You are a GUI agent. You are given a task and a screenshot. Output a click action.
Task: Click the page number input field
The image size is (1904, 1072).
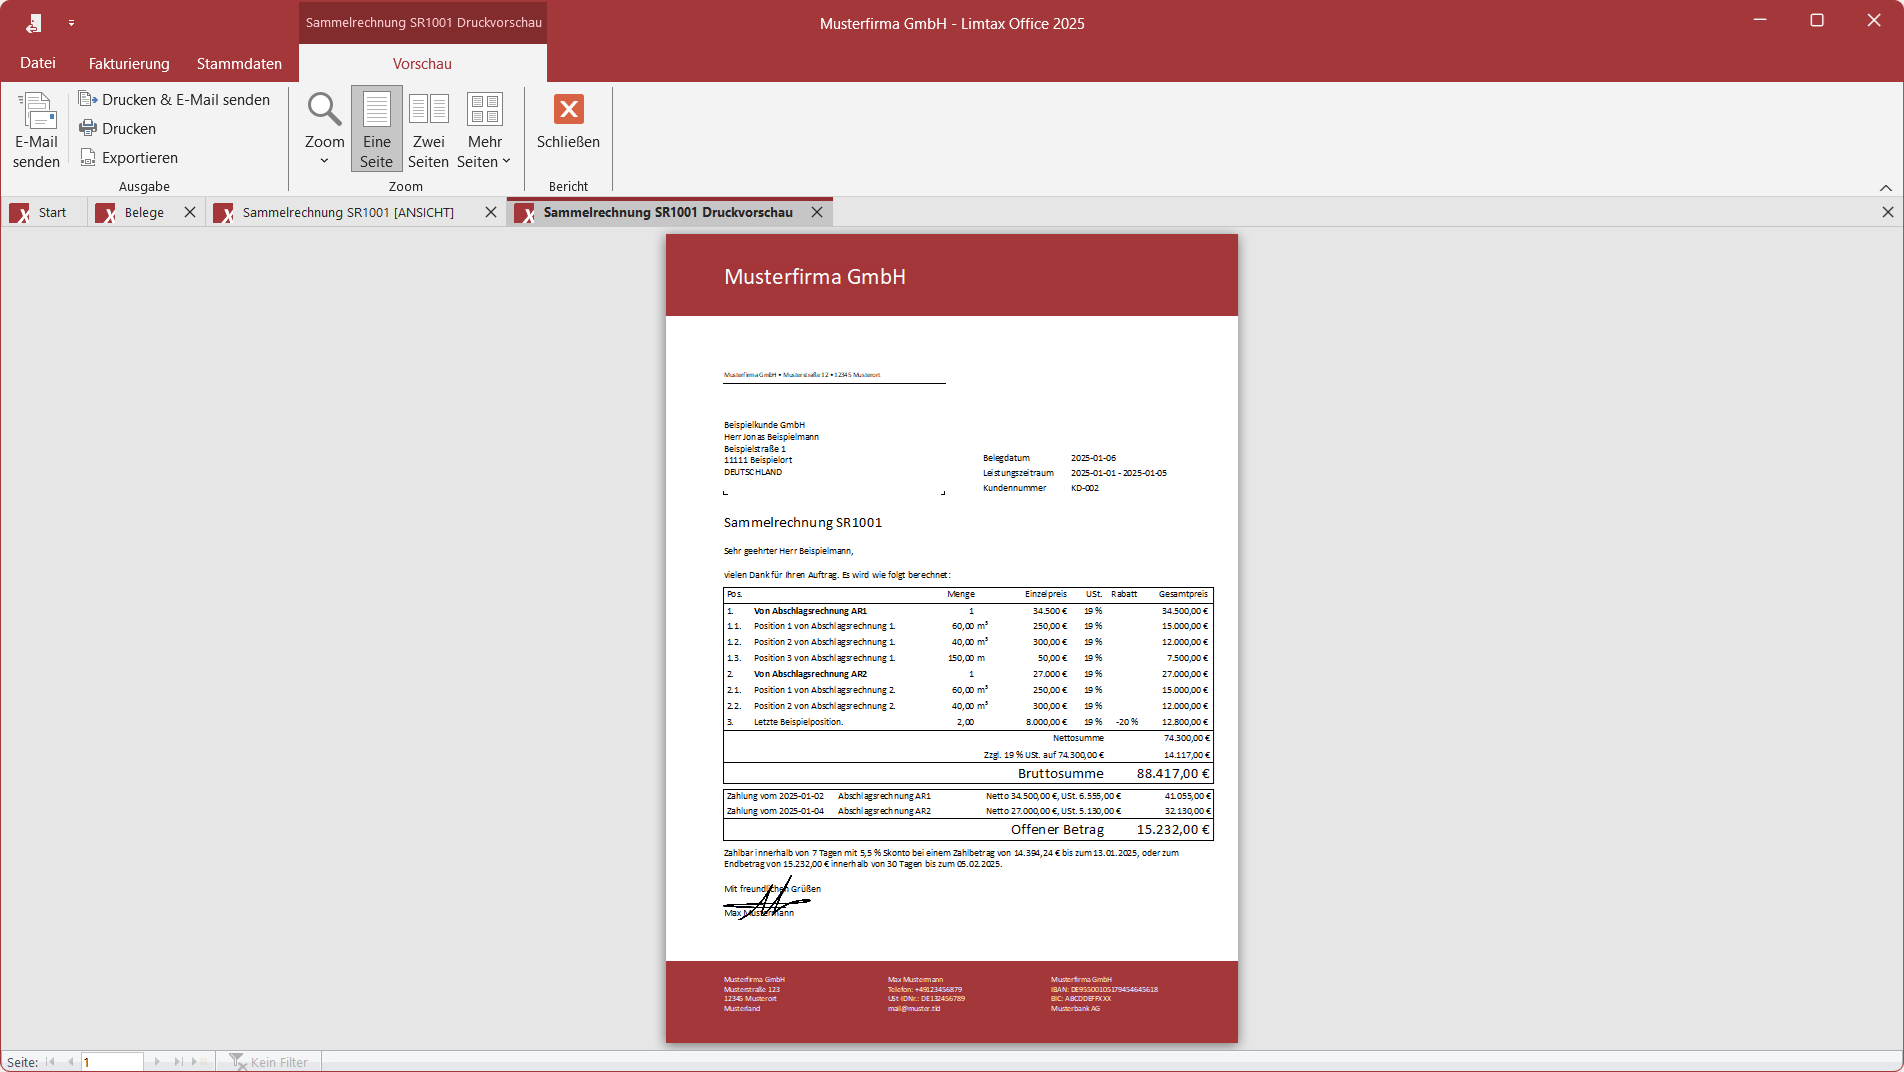point(112,1061)
